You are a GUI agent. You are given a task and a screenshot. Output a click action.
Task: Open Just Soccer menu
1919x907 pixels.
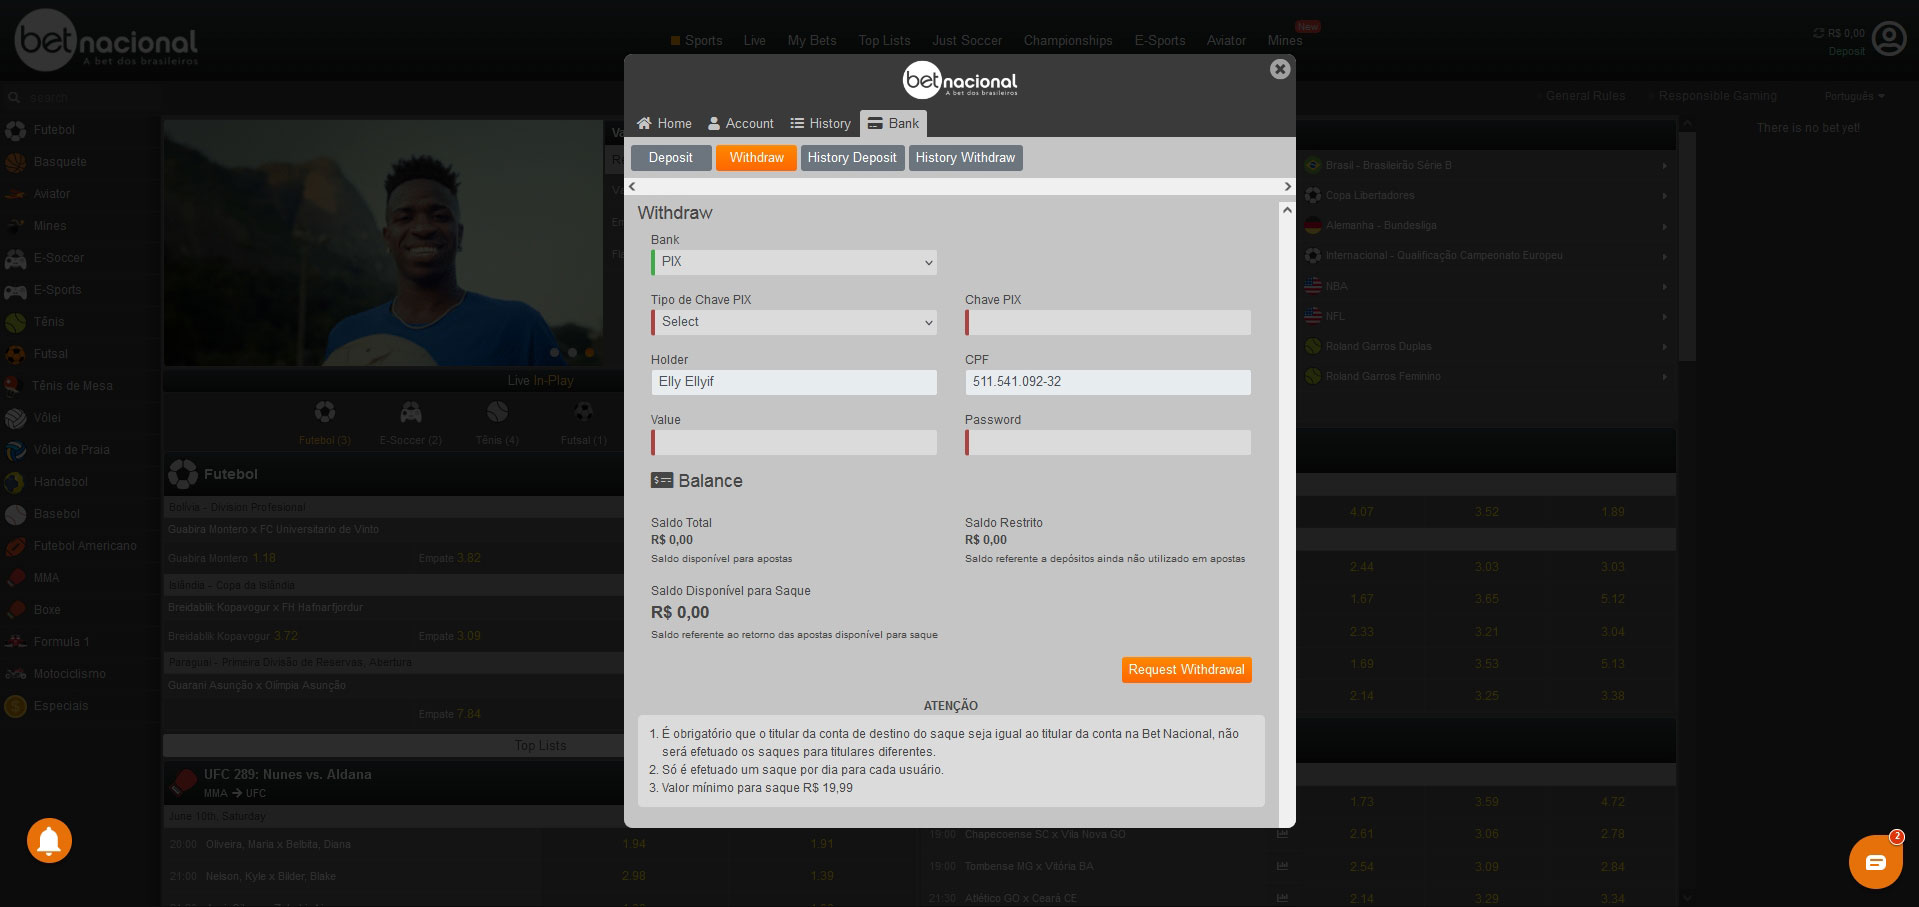tap(967, 41)
